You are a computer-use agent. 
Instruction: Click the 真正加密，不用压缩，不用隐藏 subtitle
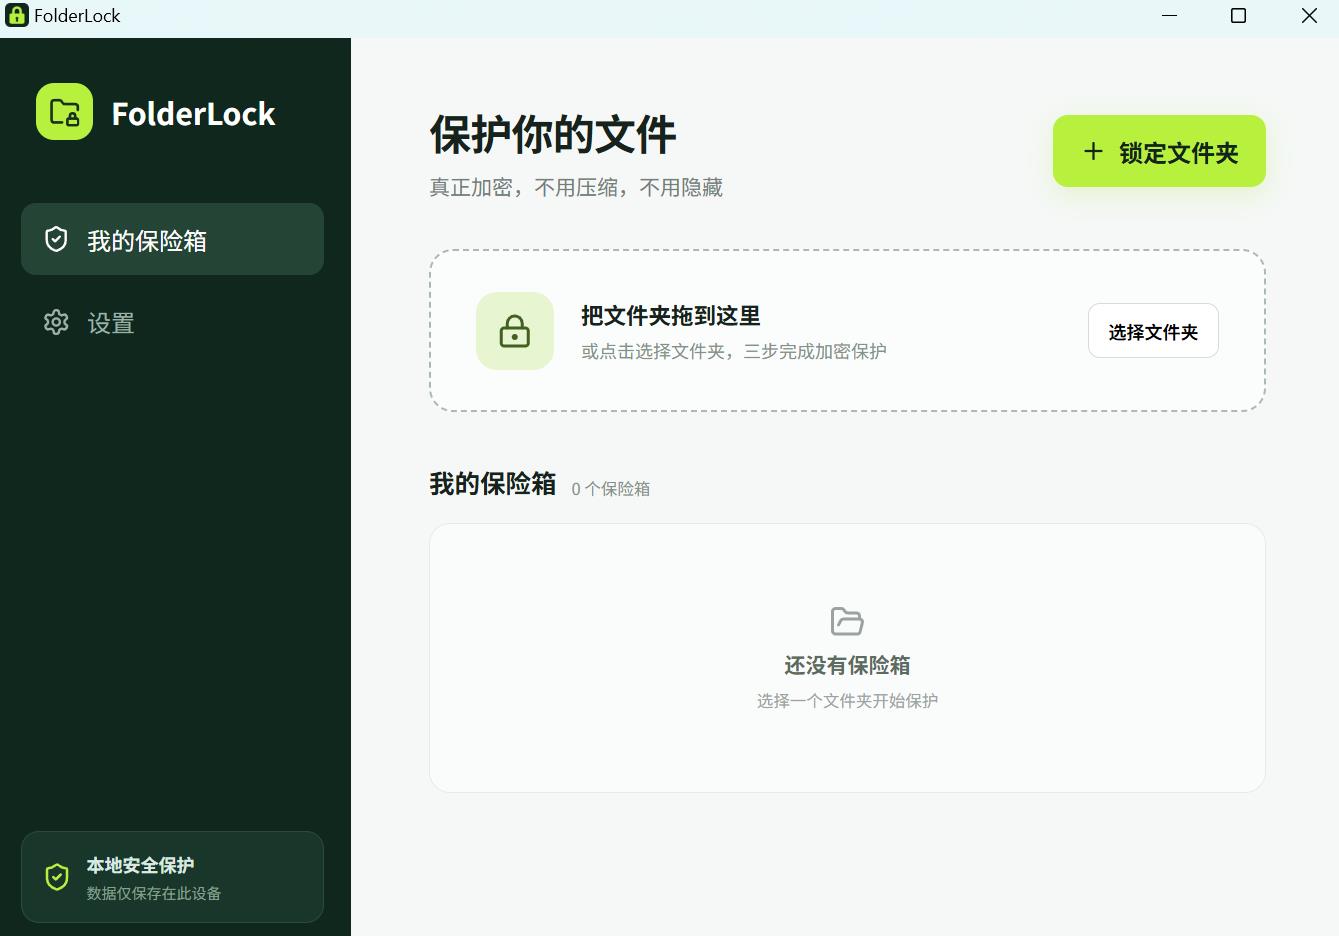(x=576, y=188)
